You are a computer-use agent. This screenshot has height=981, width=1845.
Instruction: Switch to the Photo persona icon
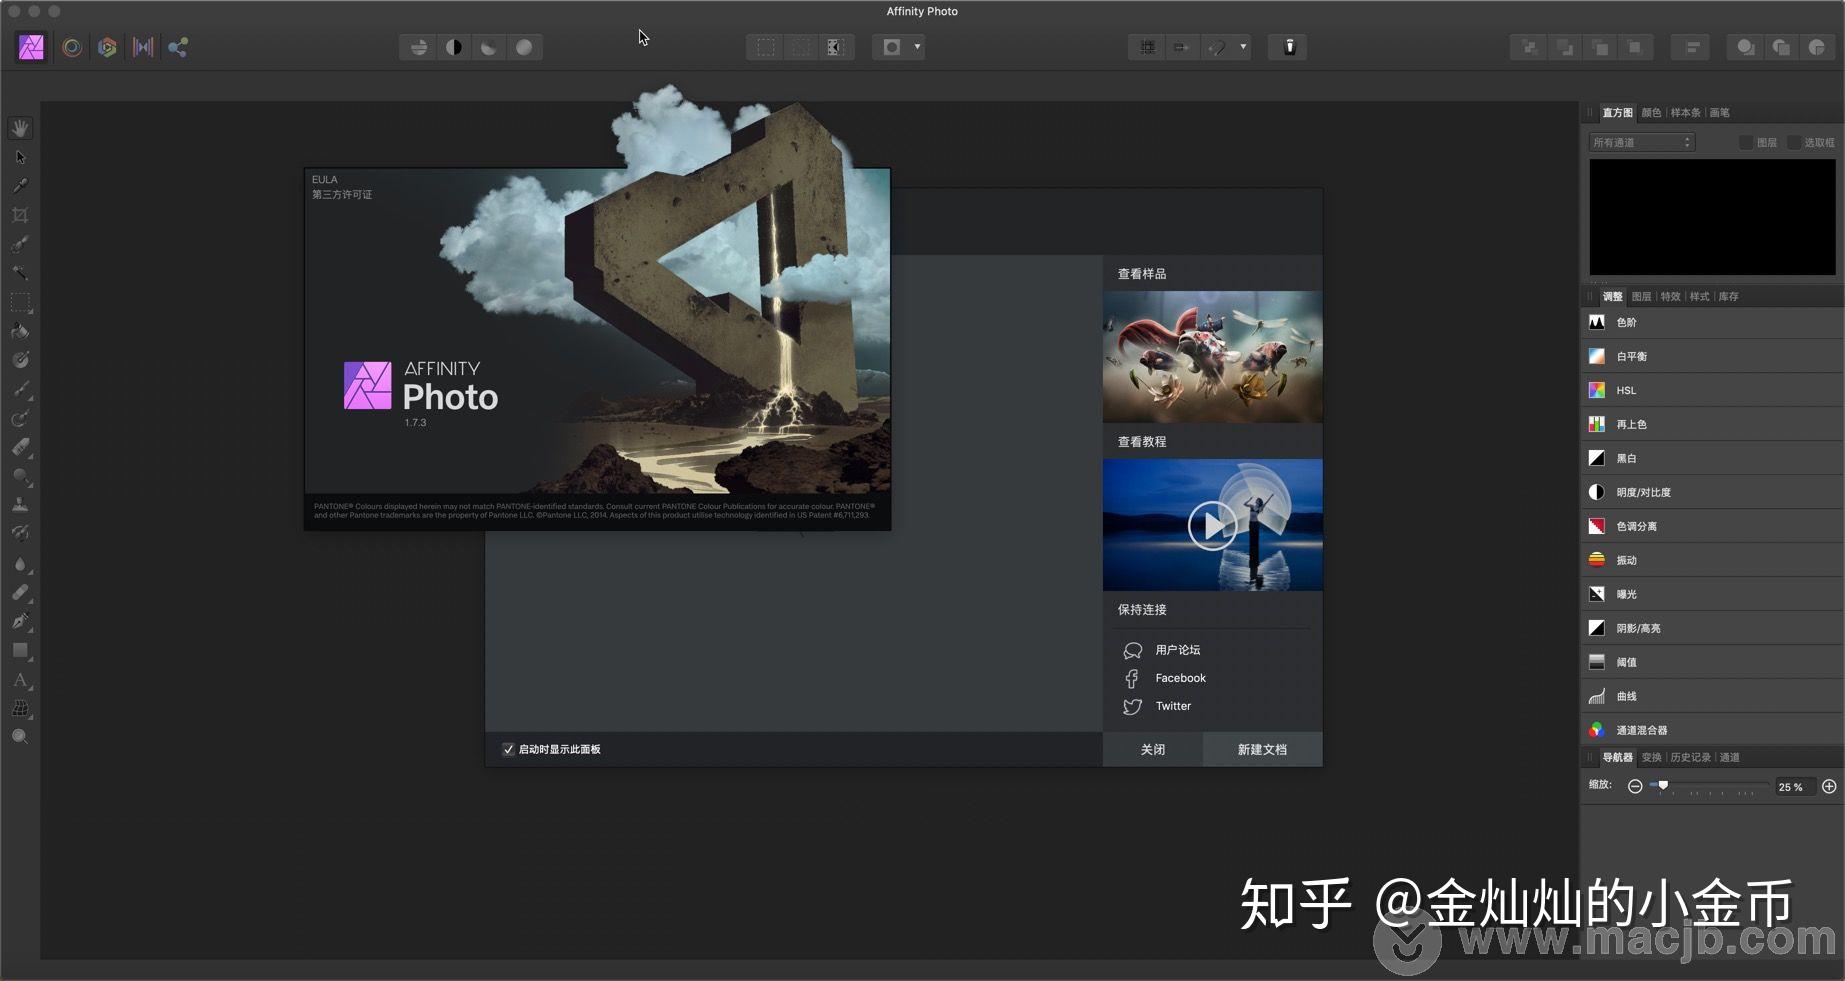tap(31, 47)
